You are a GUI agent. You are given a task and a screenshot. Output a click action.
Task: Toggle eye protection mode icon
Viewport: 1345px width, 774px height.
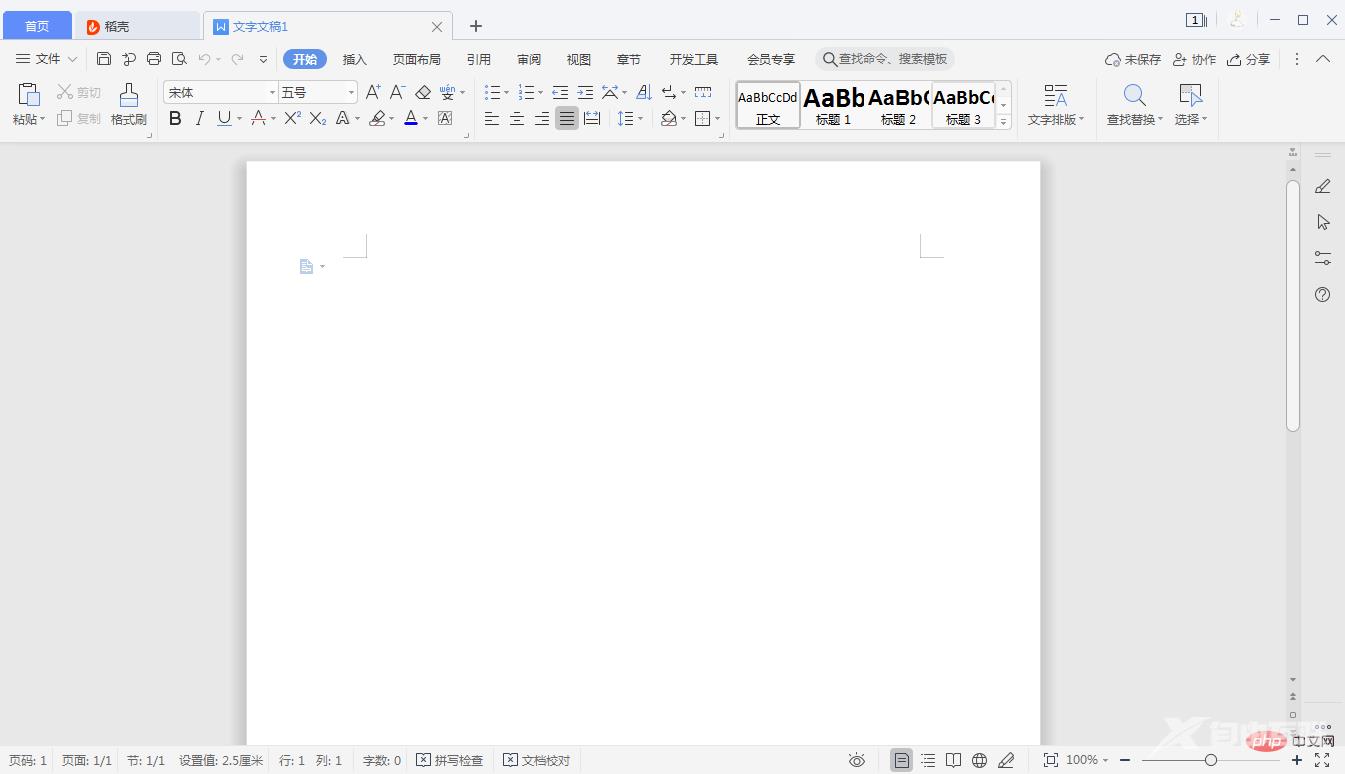(857, 761)
